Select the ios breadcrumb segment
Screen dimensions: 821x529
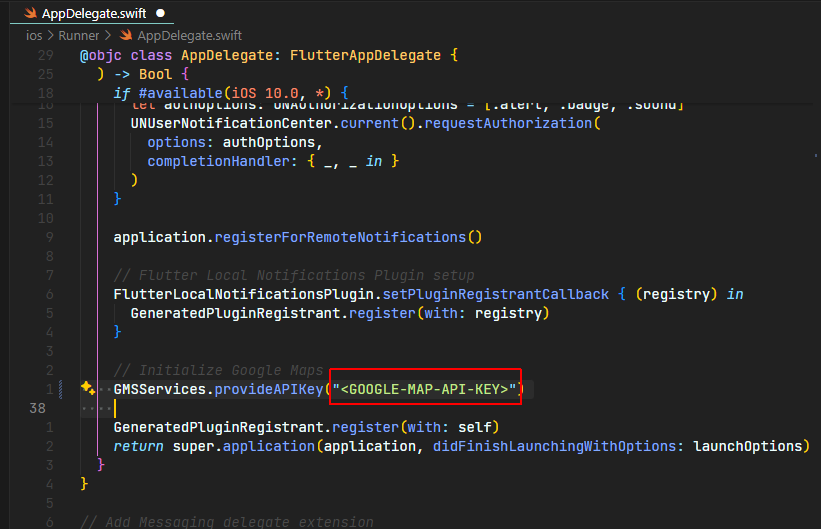(x=34, y=36)
